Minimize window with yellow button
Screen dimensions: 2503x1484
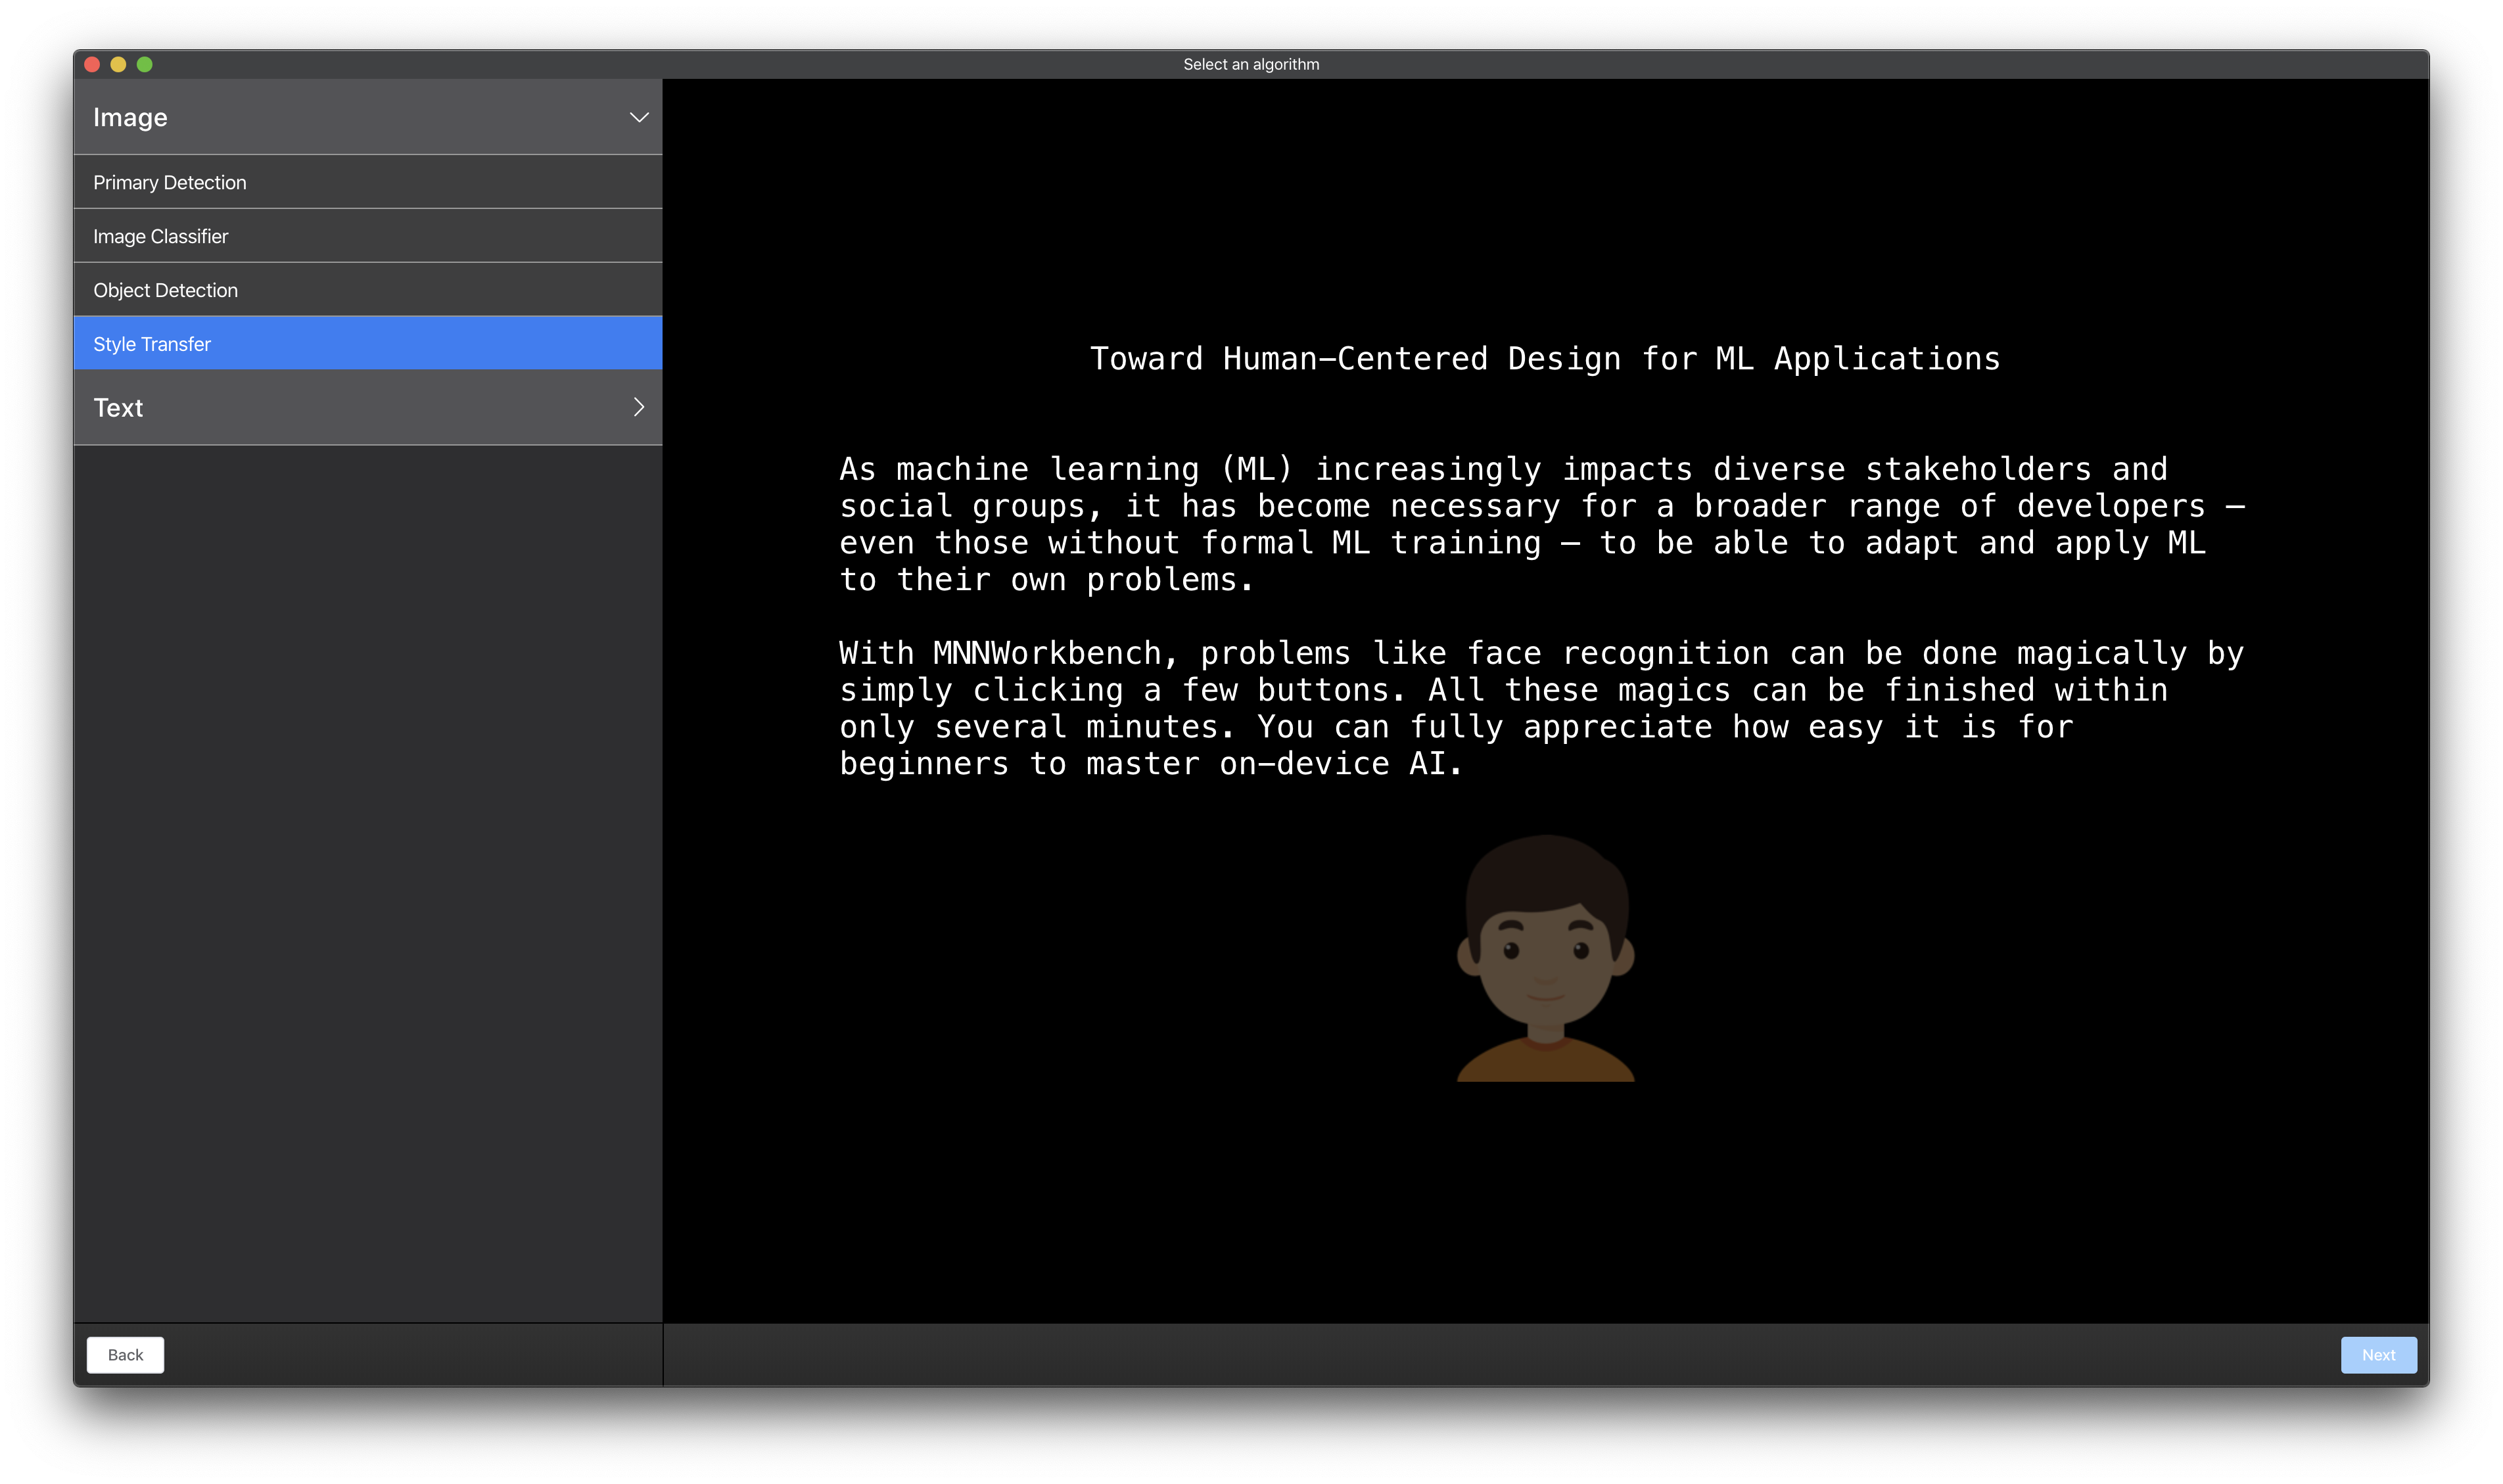(x=118, y=64)
